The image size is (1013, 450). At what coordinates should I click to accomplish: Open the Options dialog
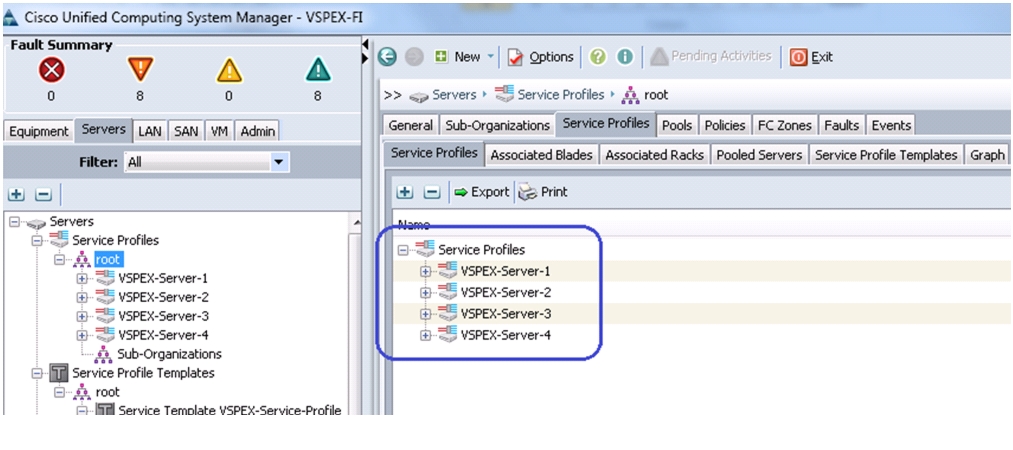[x=541, y=57]
